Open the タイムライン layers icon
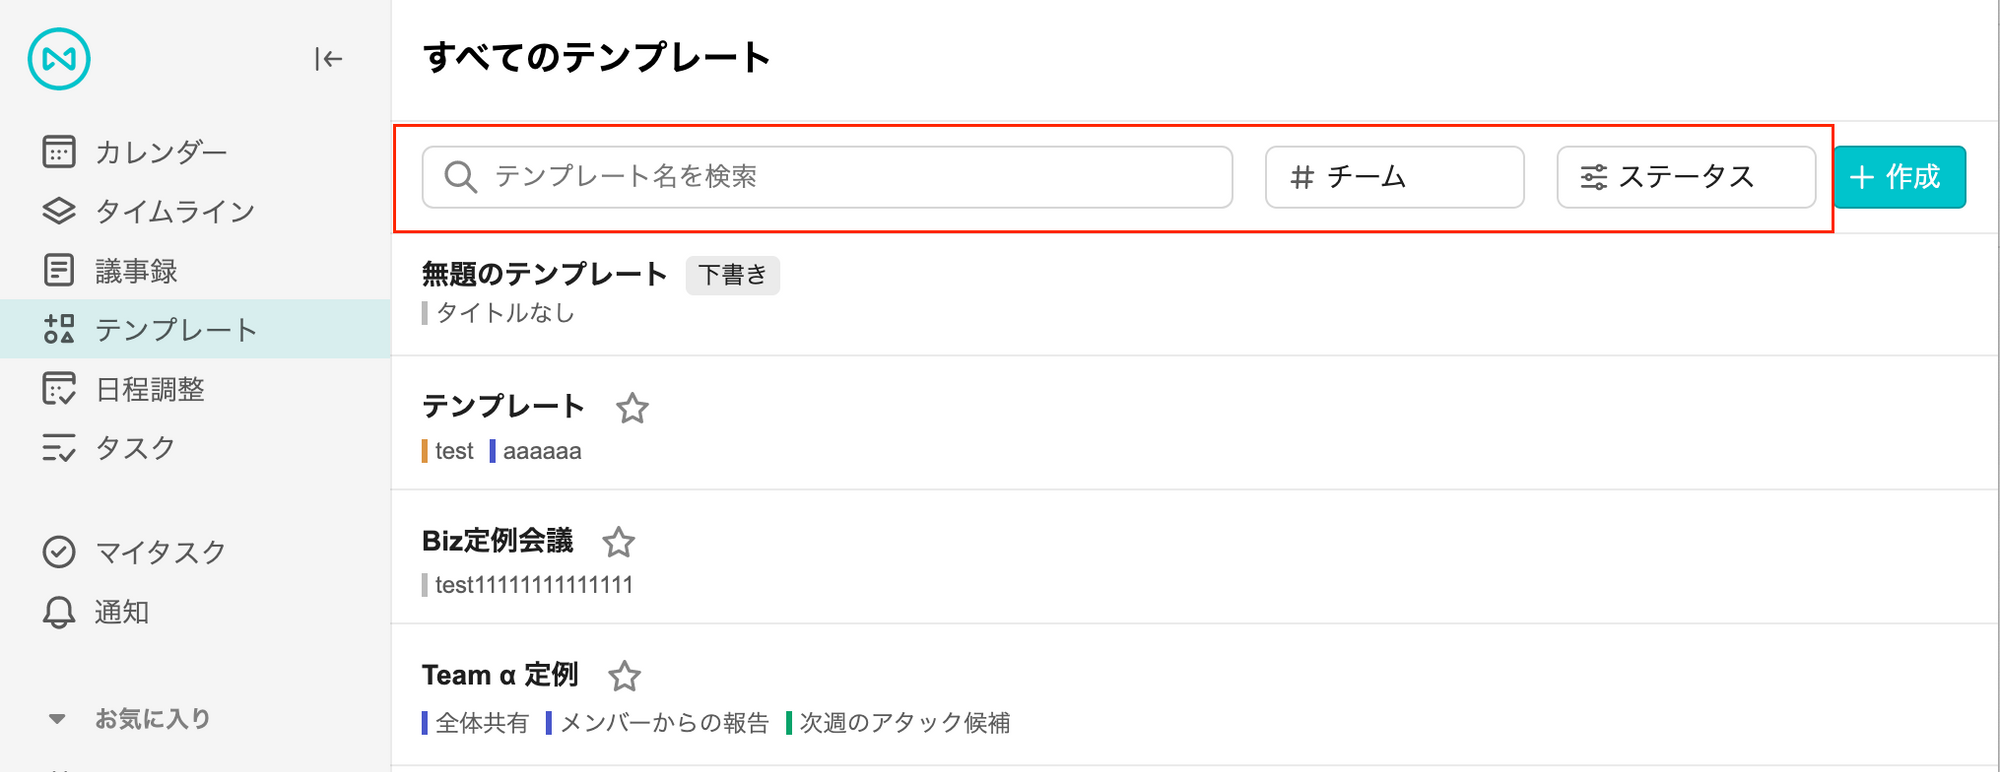 coord(59,211)
